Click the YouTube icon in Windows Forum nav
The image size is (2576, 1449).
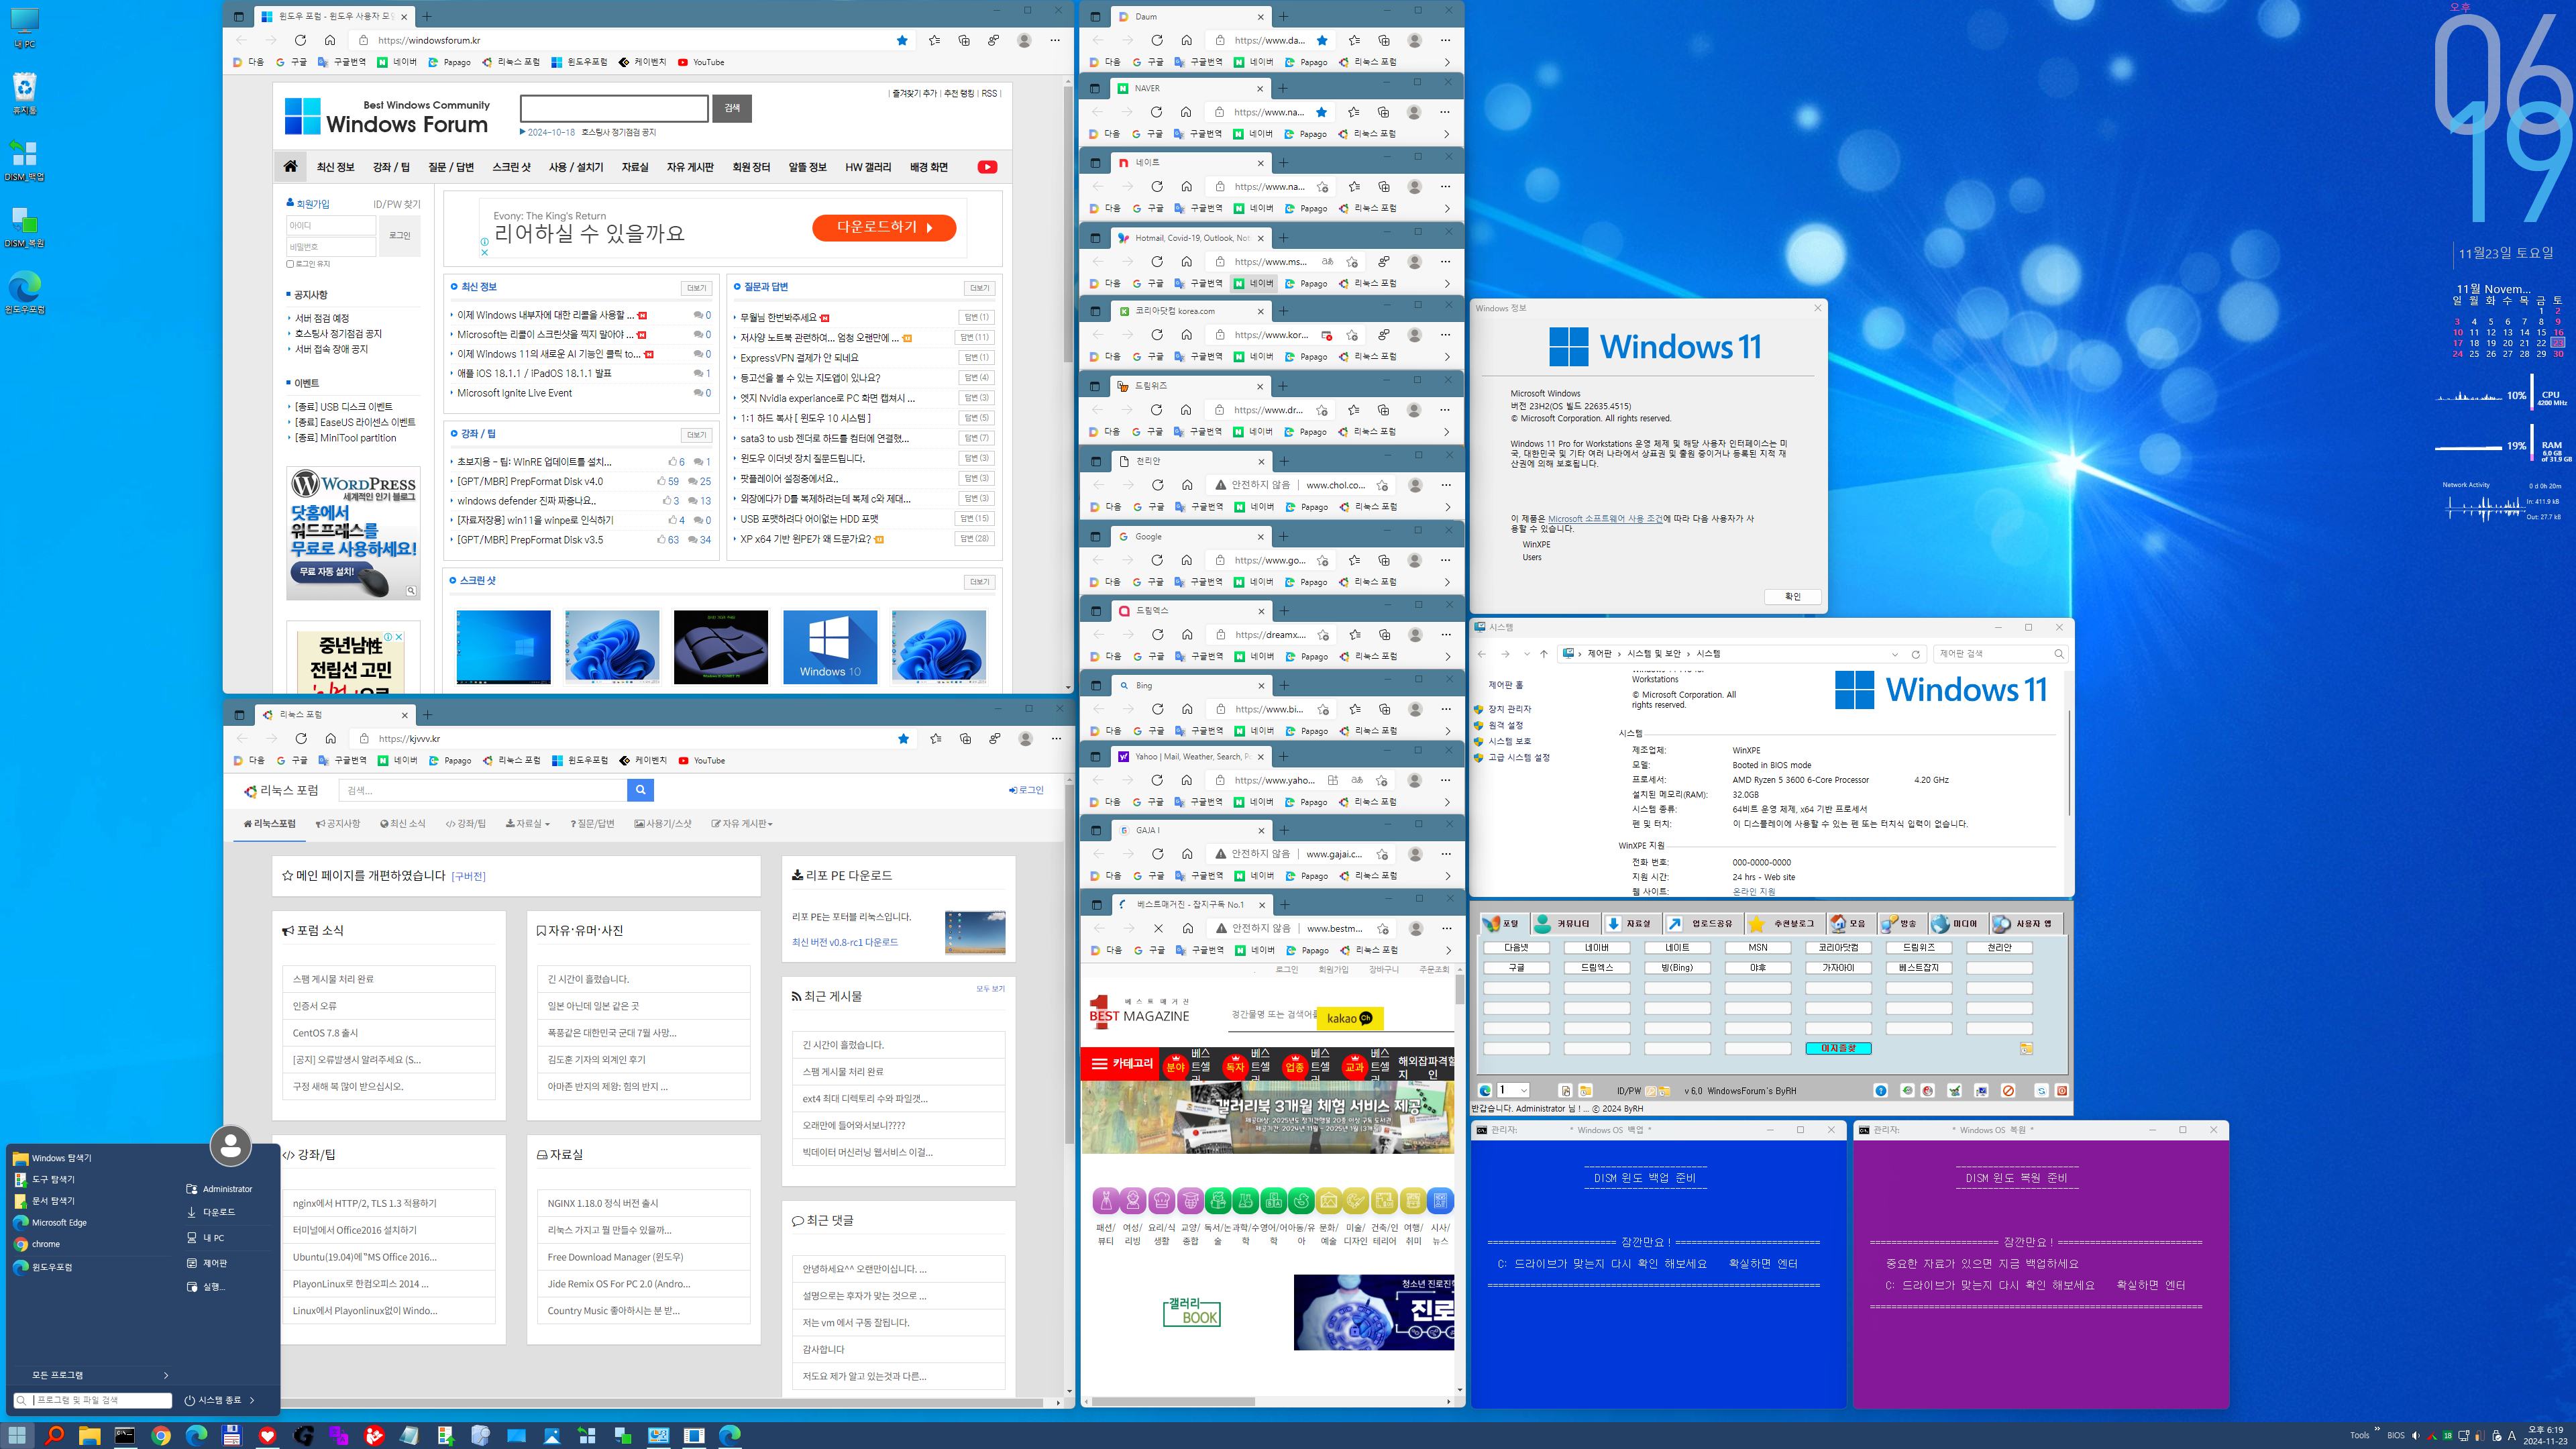[x=987, y=167]
